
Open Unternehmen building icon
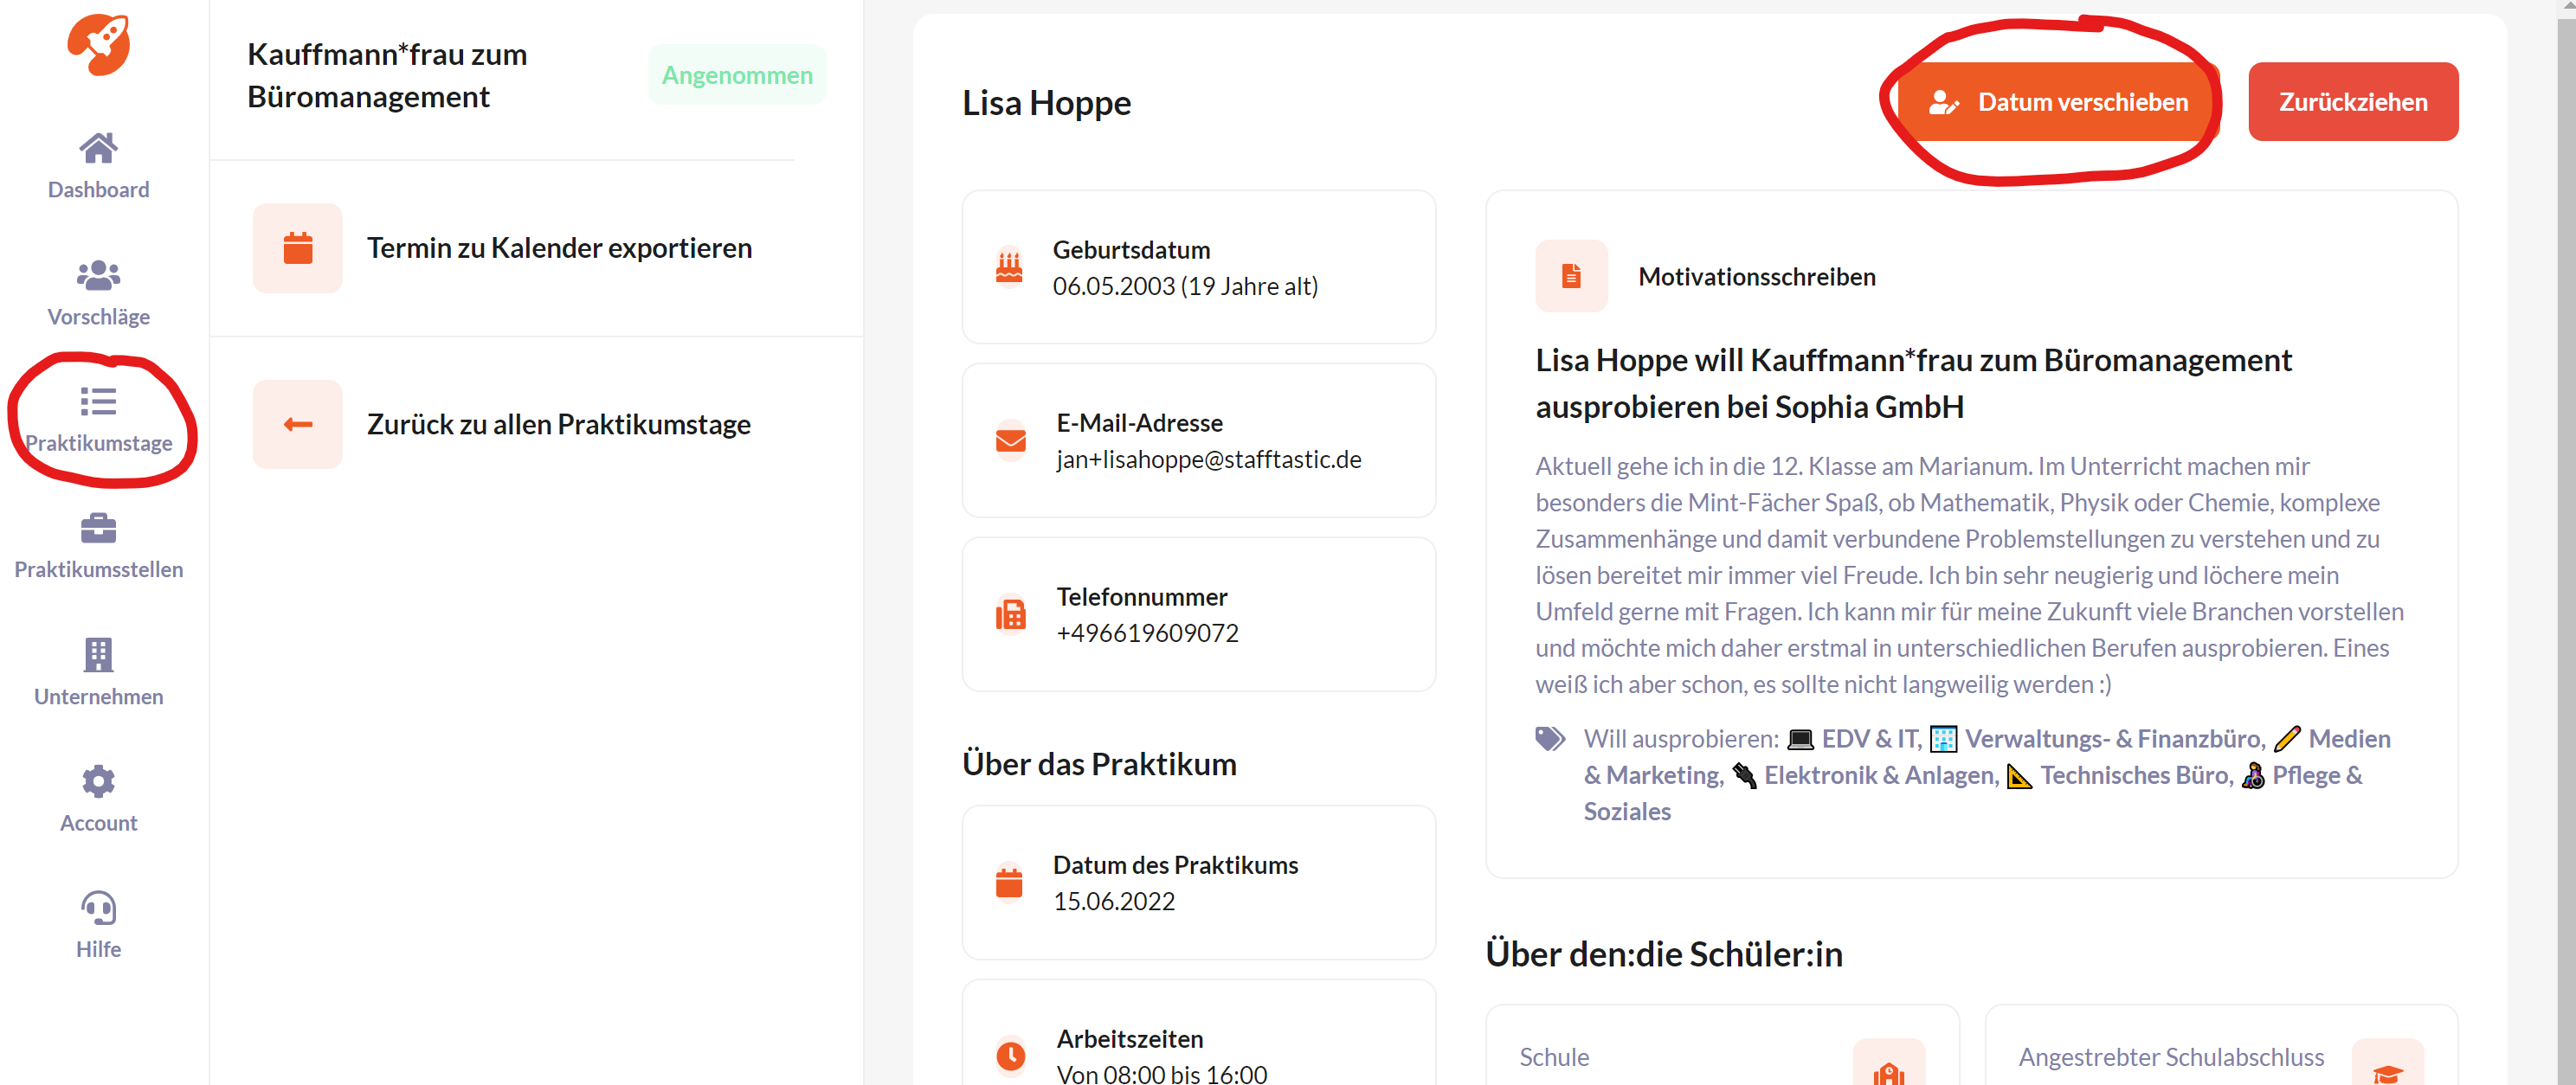point(98,655)
